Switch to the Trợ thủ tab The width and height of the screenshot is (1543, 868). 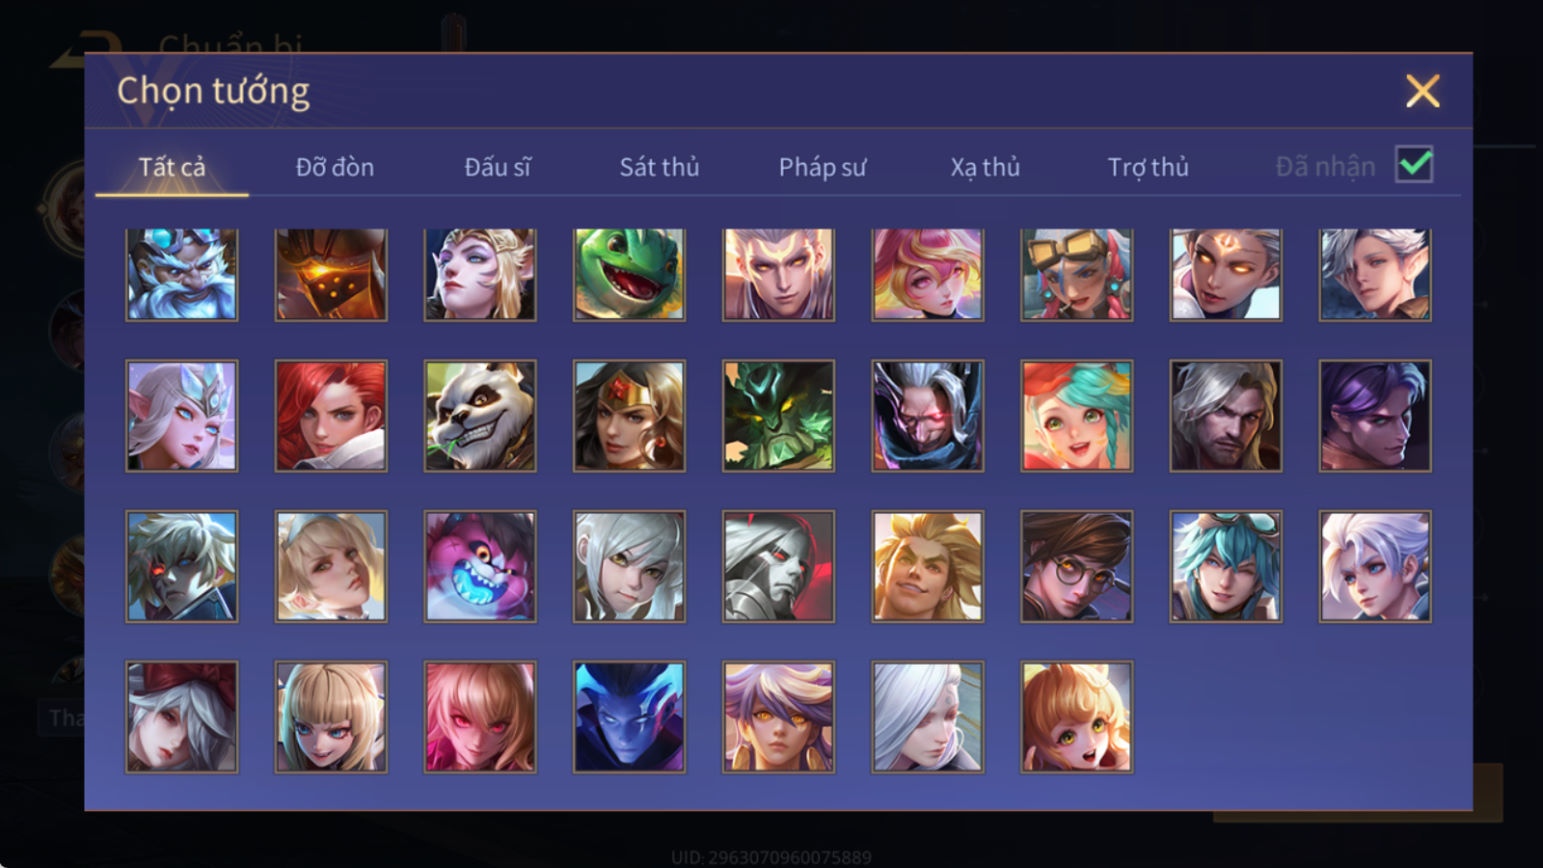pyautogui.click(x=1148, y=167)
